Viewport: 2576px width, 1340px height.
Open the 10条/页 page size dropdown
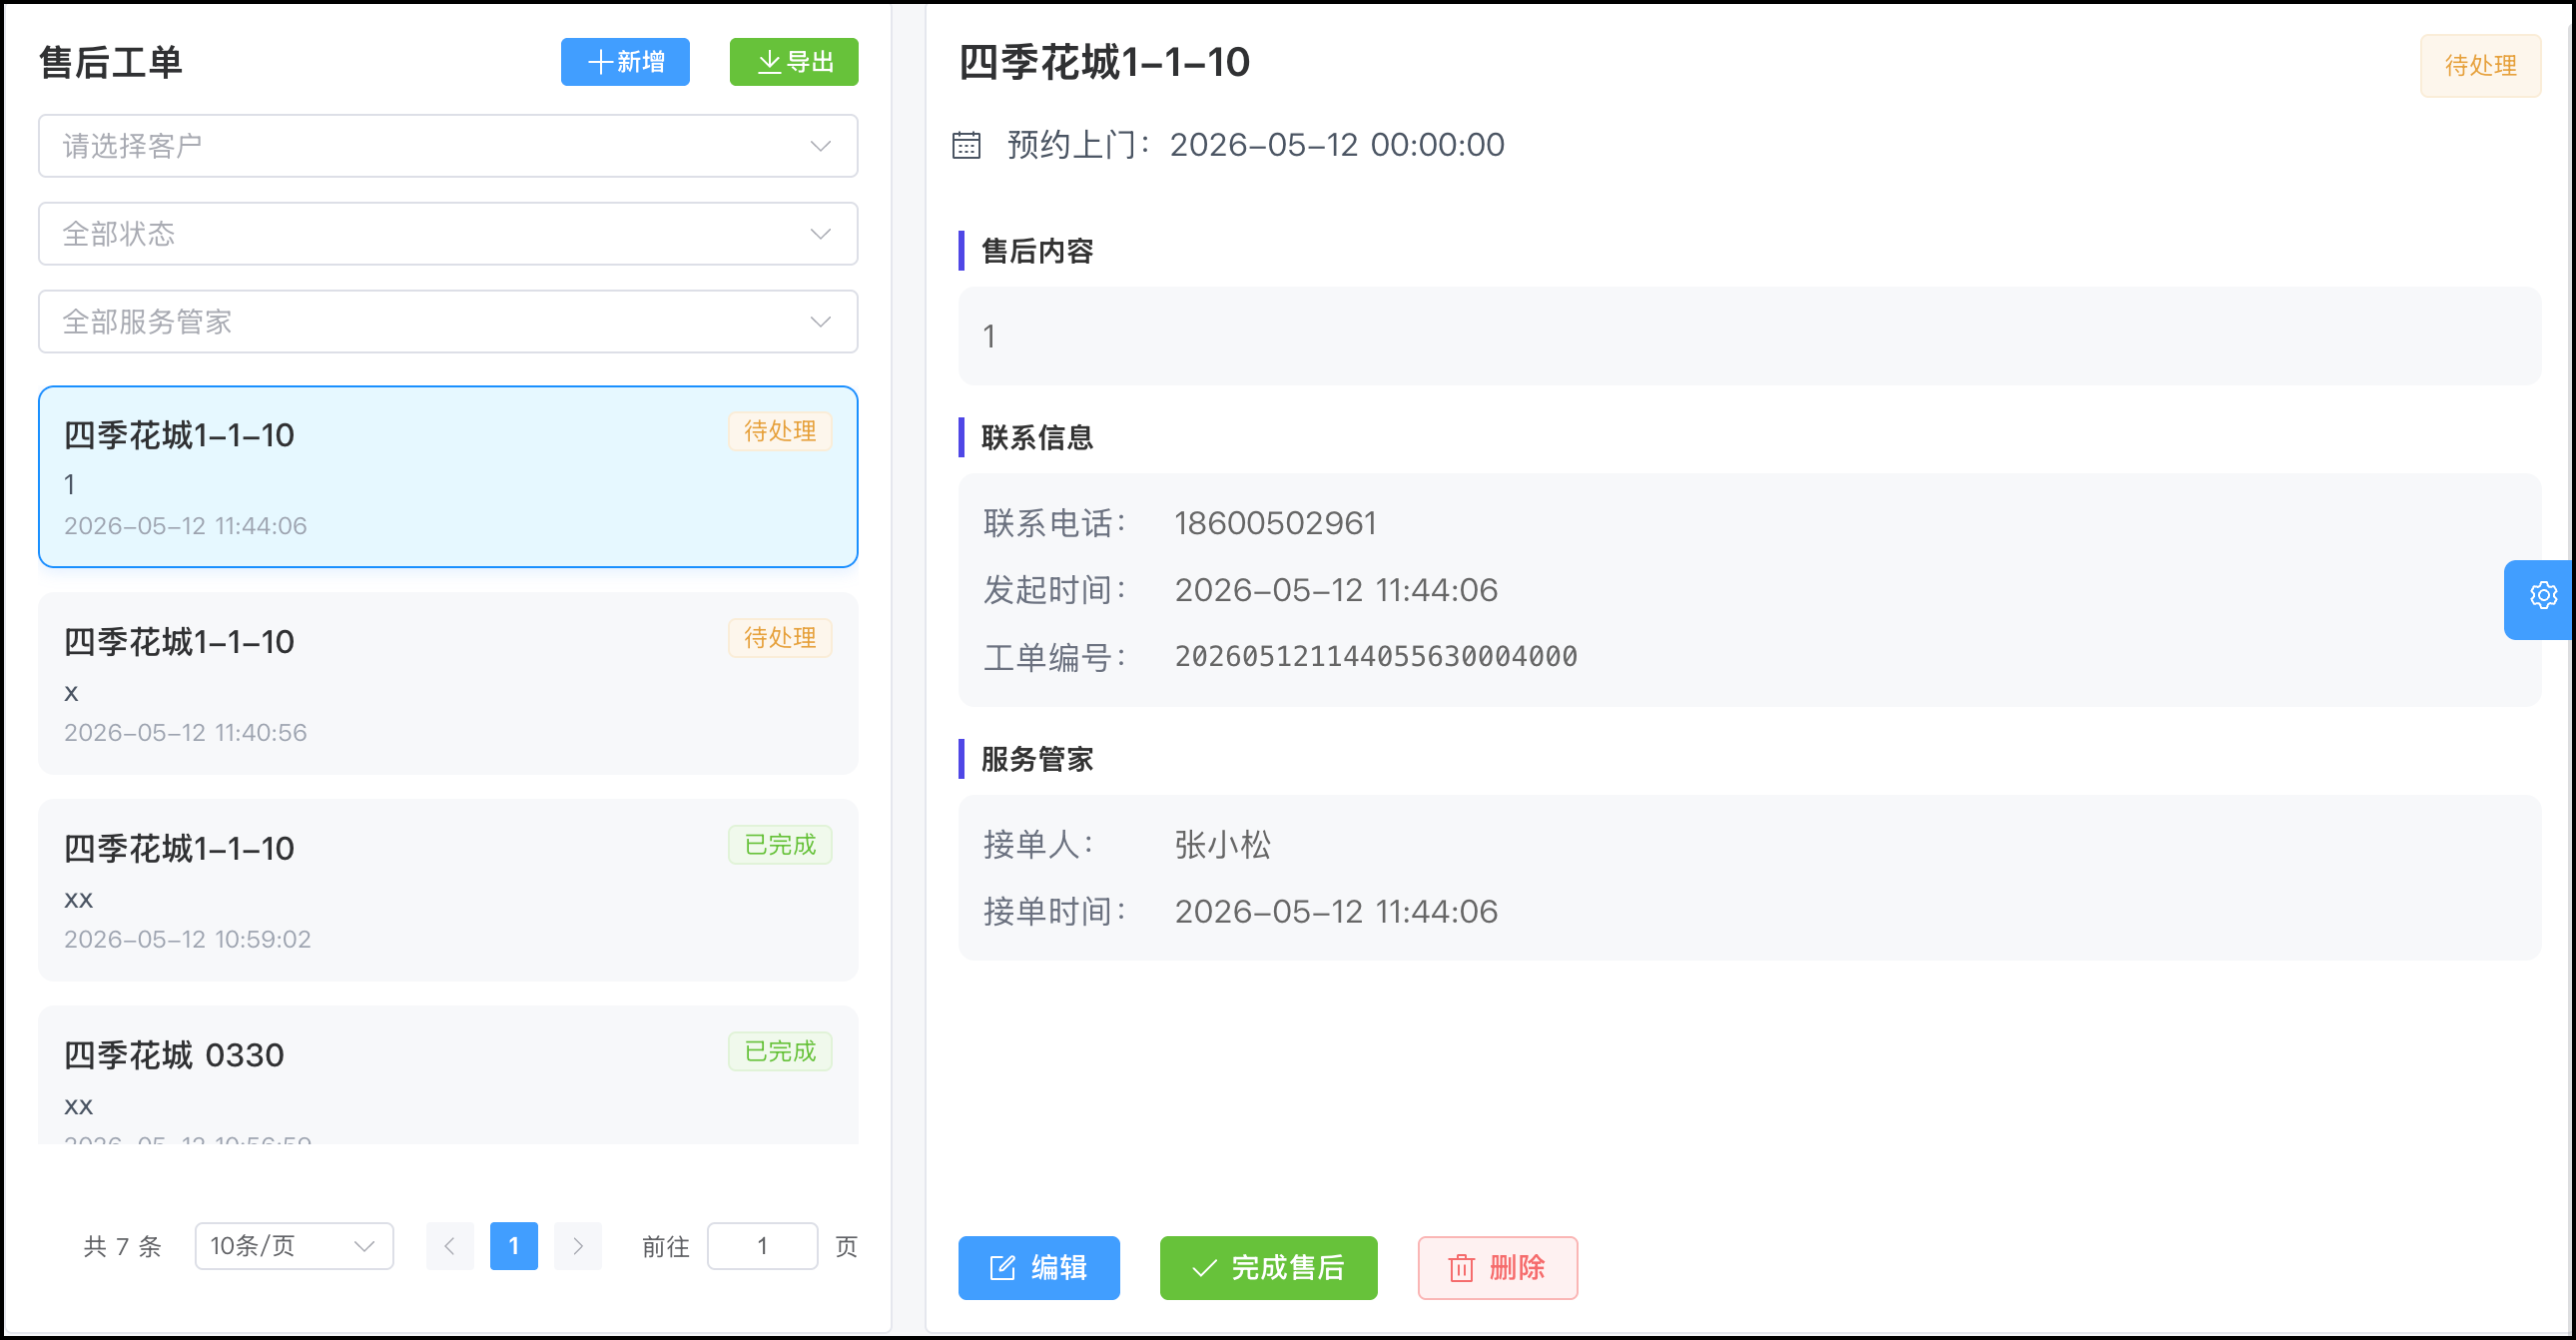tap(294, 1246)
